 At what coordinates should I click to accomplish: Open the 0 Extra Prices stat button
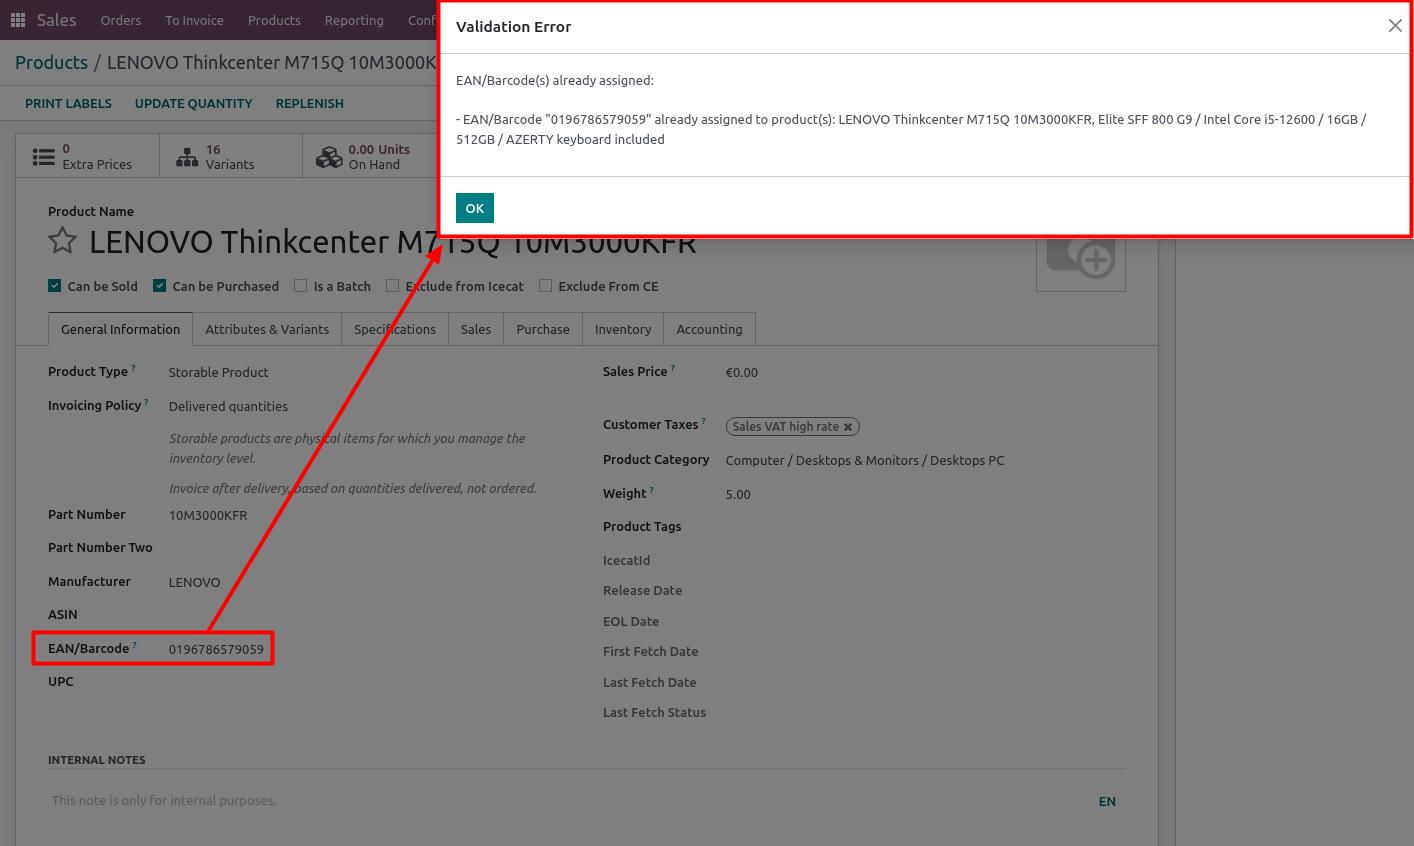88,157
